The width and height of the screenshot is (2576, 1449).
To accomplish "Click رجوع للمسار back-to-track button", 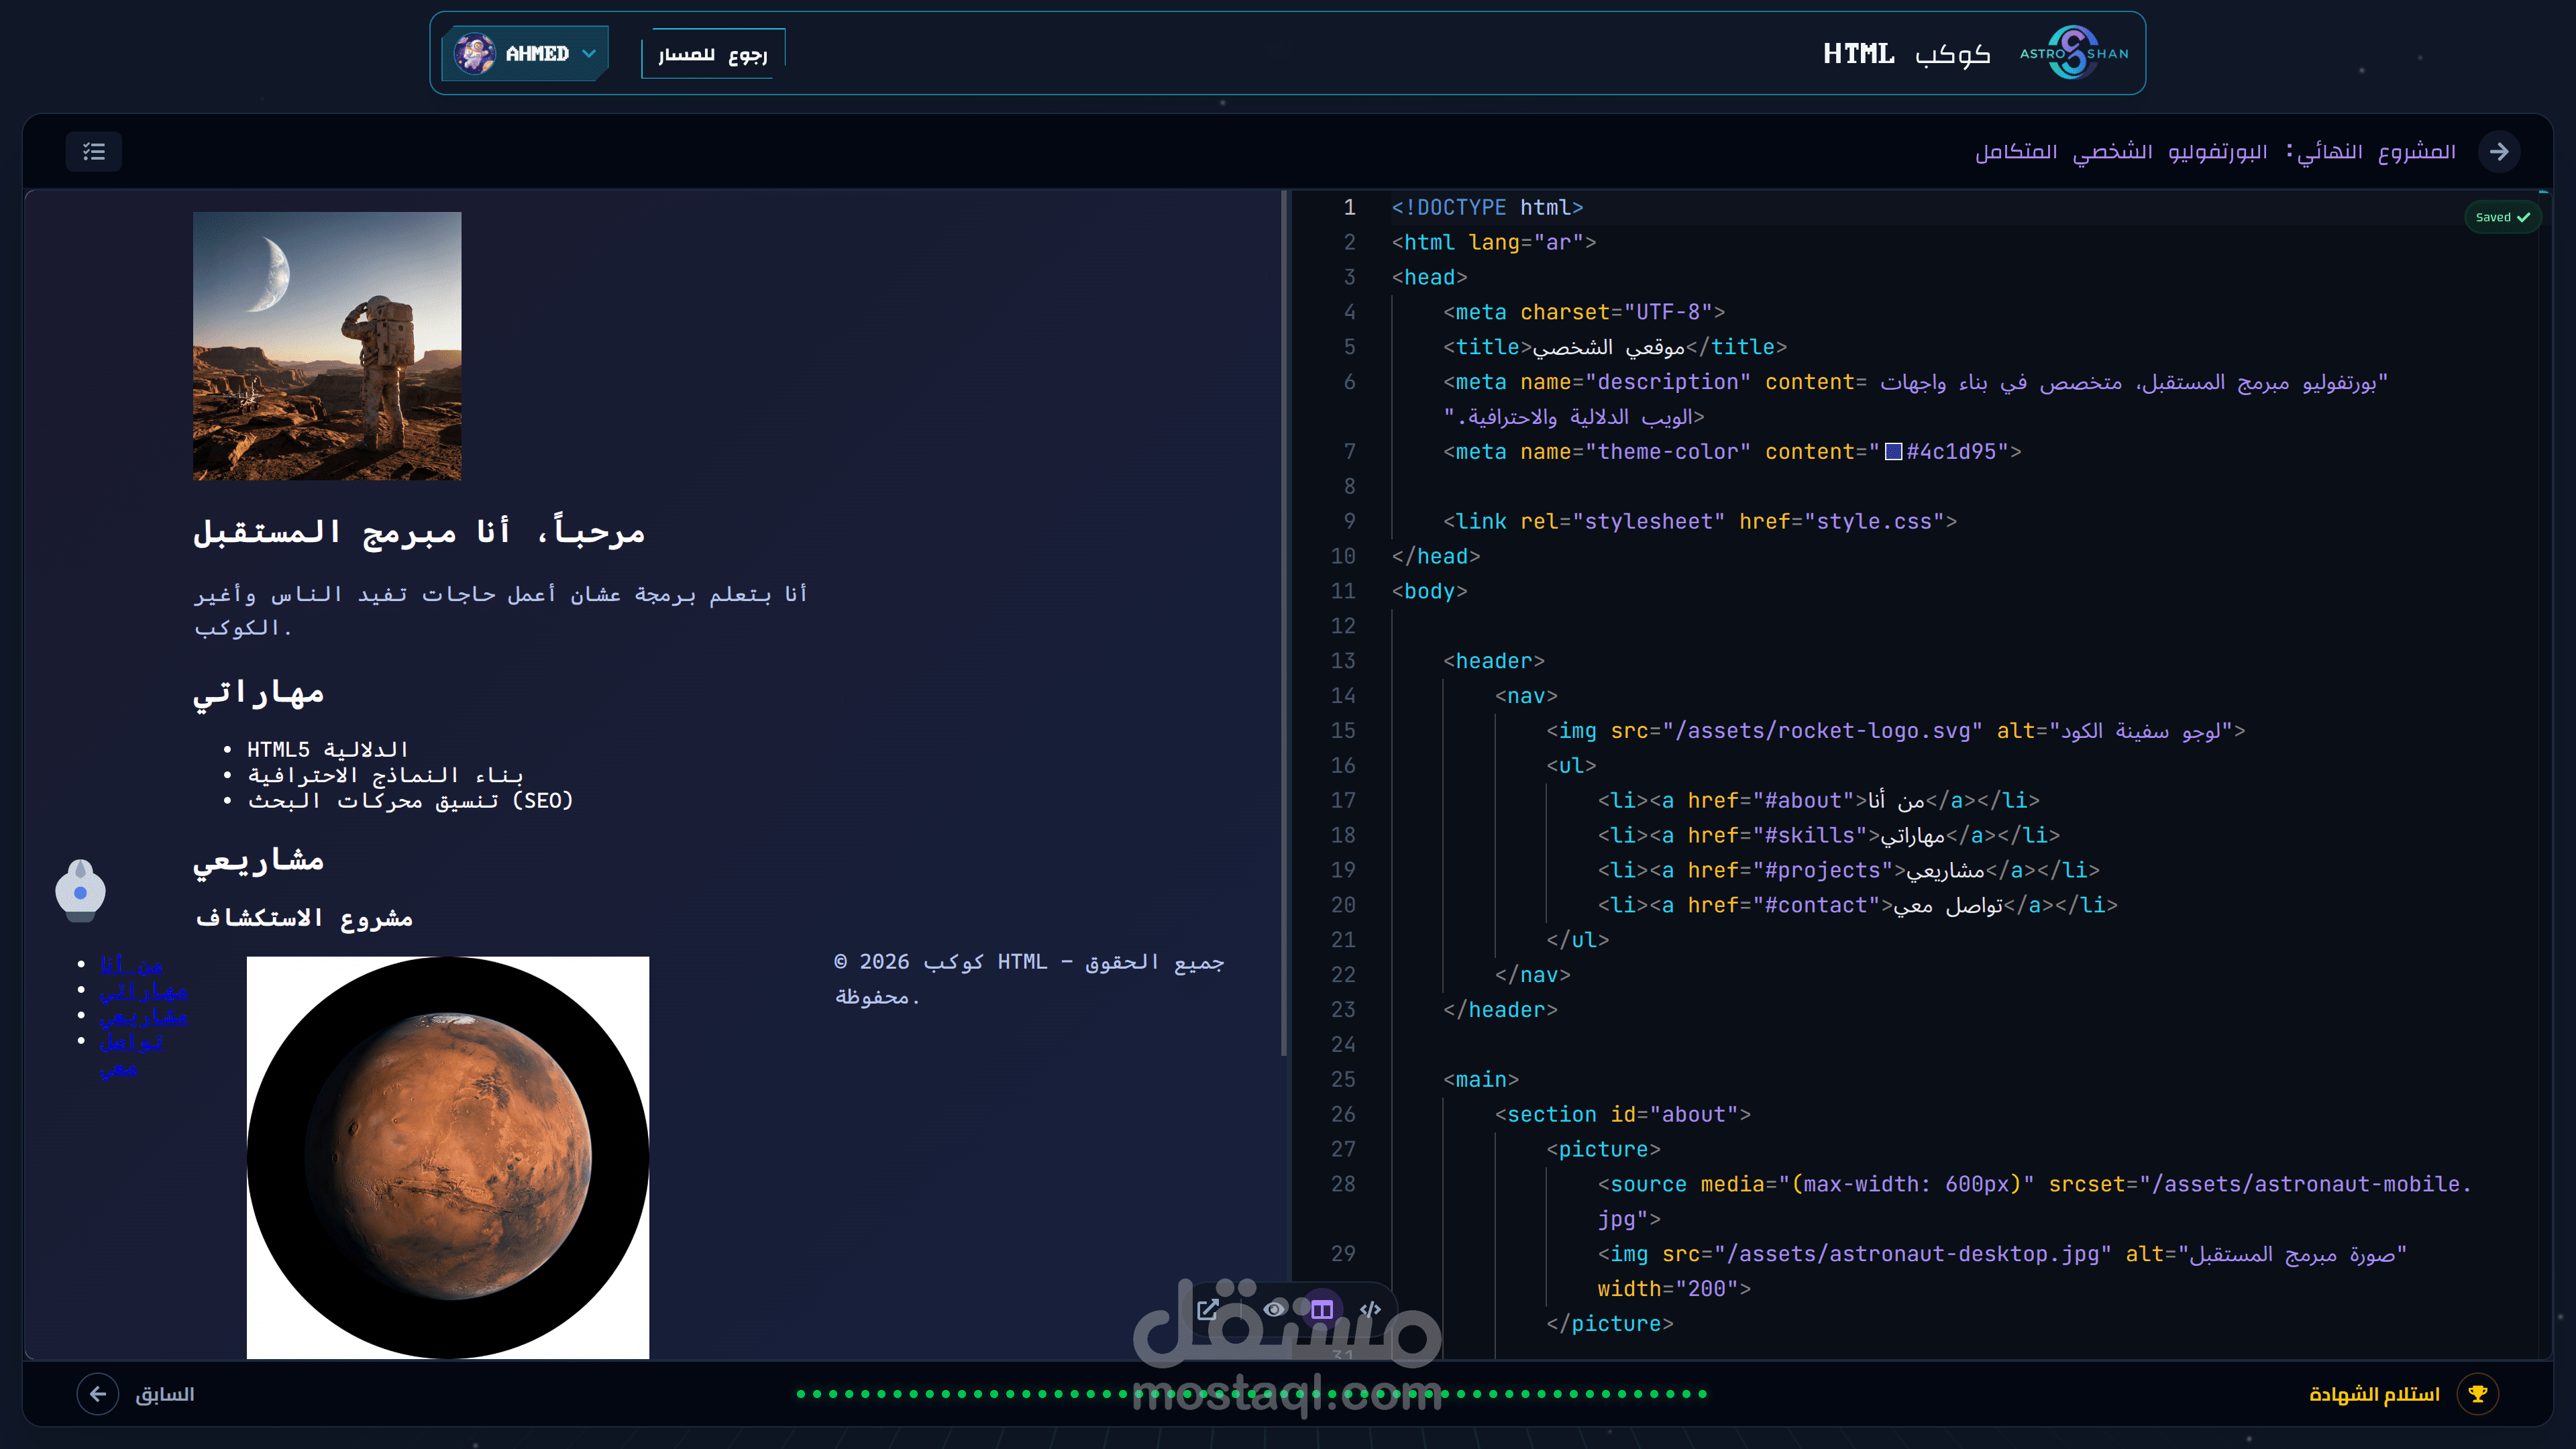I will pyautogui.click(x=712, y=54).
